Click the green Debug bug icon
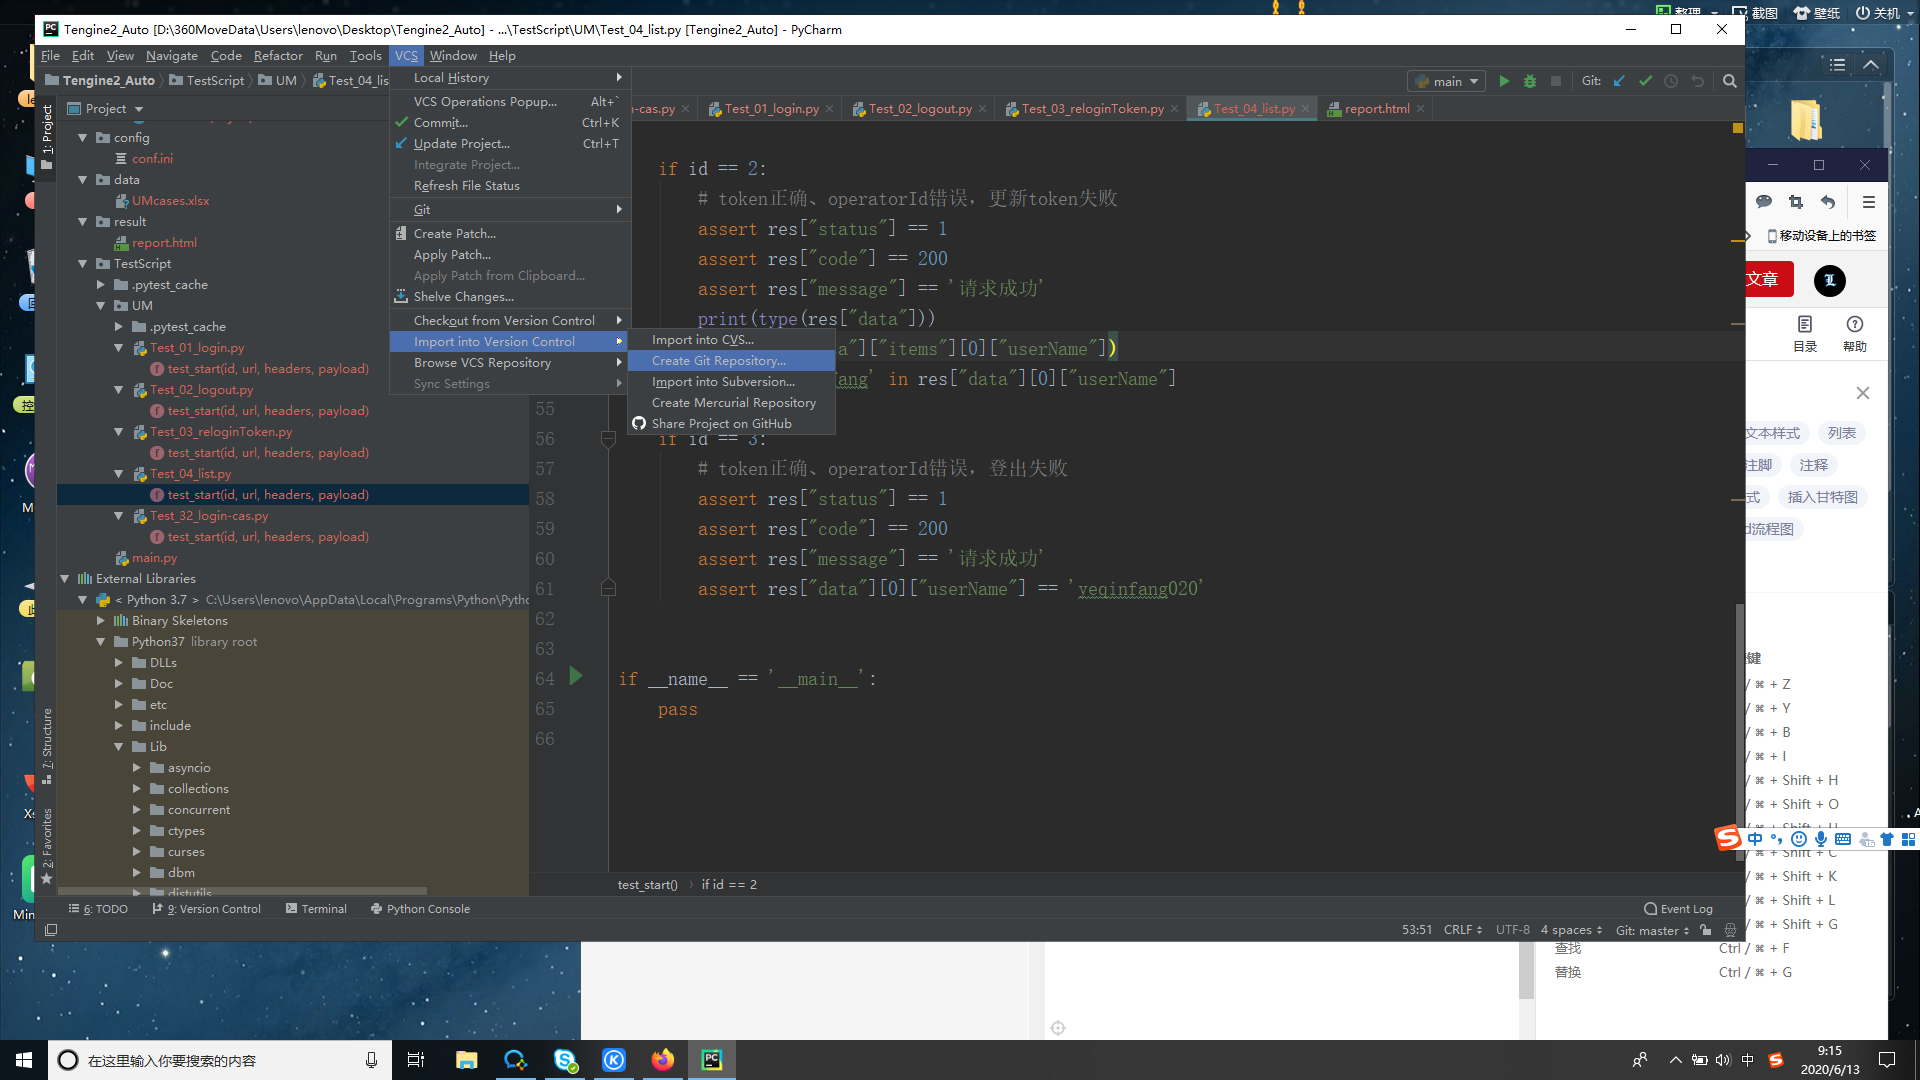The height and width of the screenshot is (1080, 1920). point(1530,81)
